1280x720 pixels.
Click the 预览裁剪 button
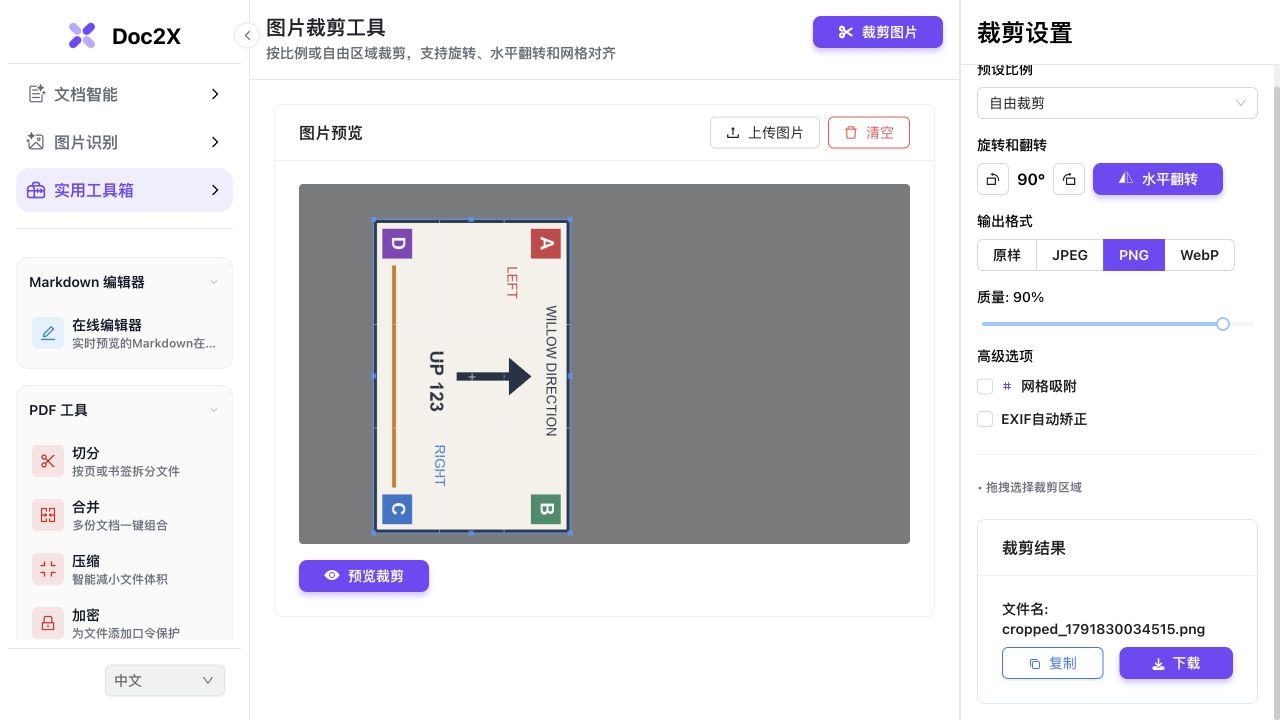[x=364, y=576]
